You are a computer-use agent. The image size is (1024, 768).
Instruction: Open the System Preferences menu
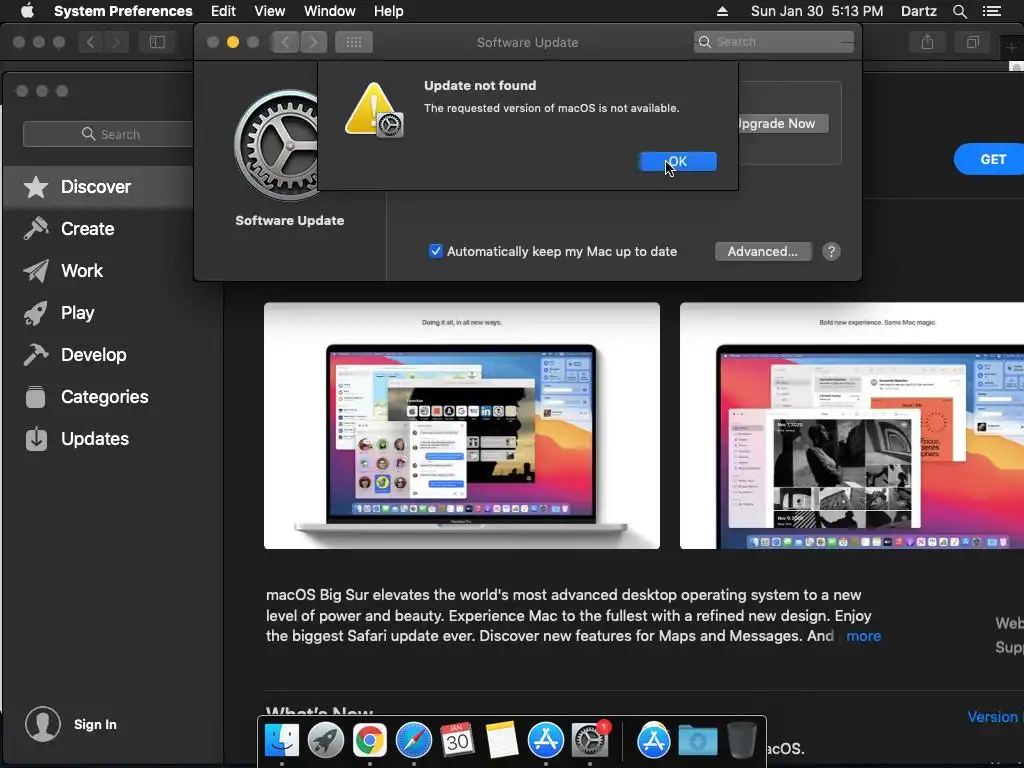(123, 11)
